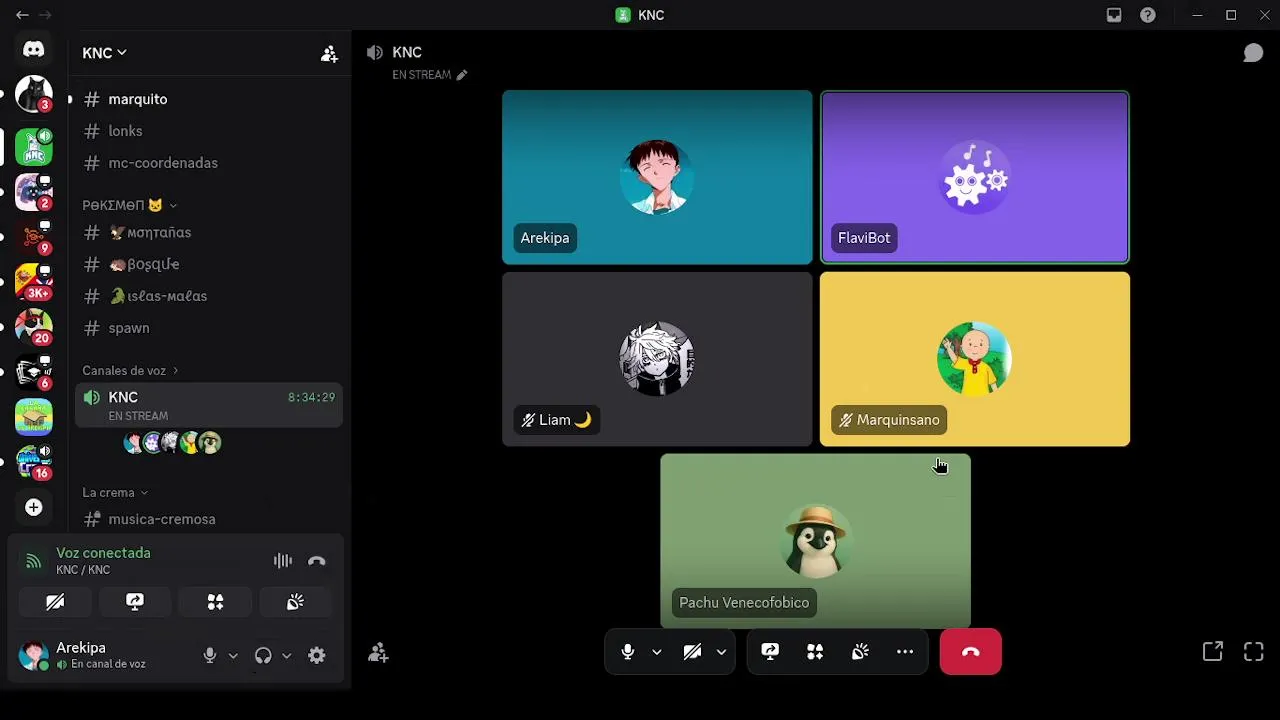Invite friends icon at bottom of call
Screen dimensions: 1280x720
378,653
